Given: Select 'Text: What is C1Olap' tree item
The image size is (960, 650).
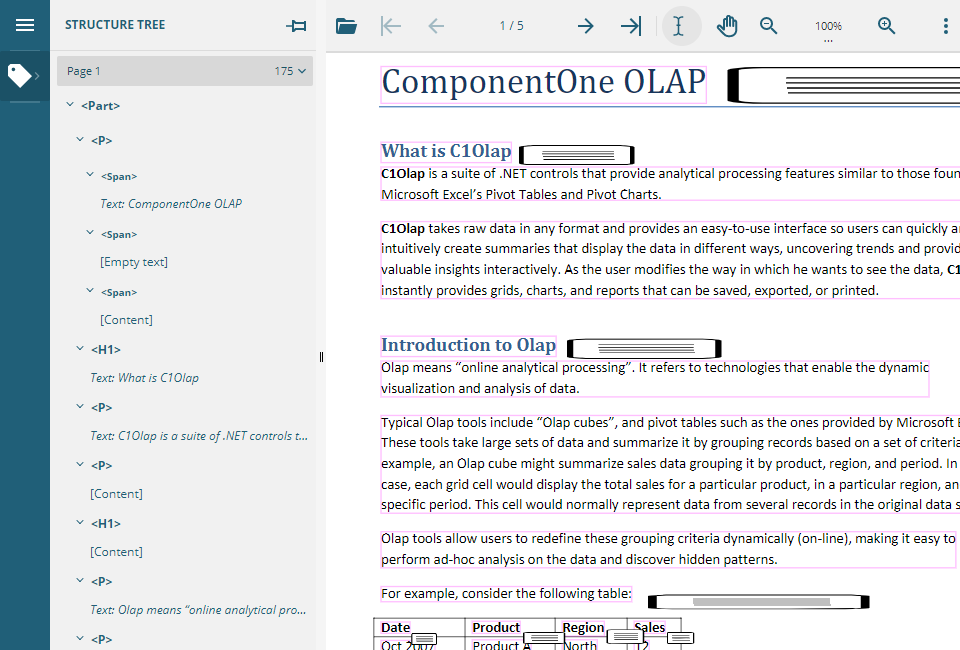Looking at the screenshot, I should [144, 378].
